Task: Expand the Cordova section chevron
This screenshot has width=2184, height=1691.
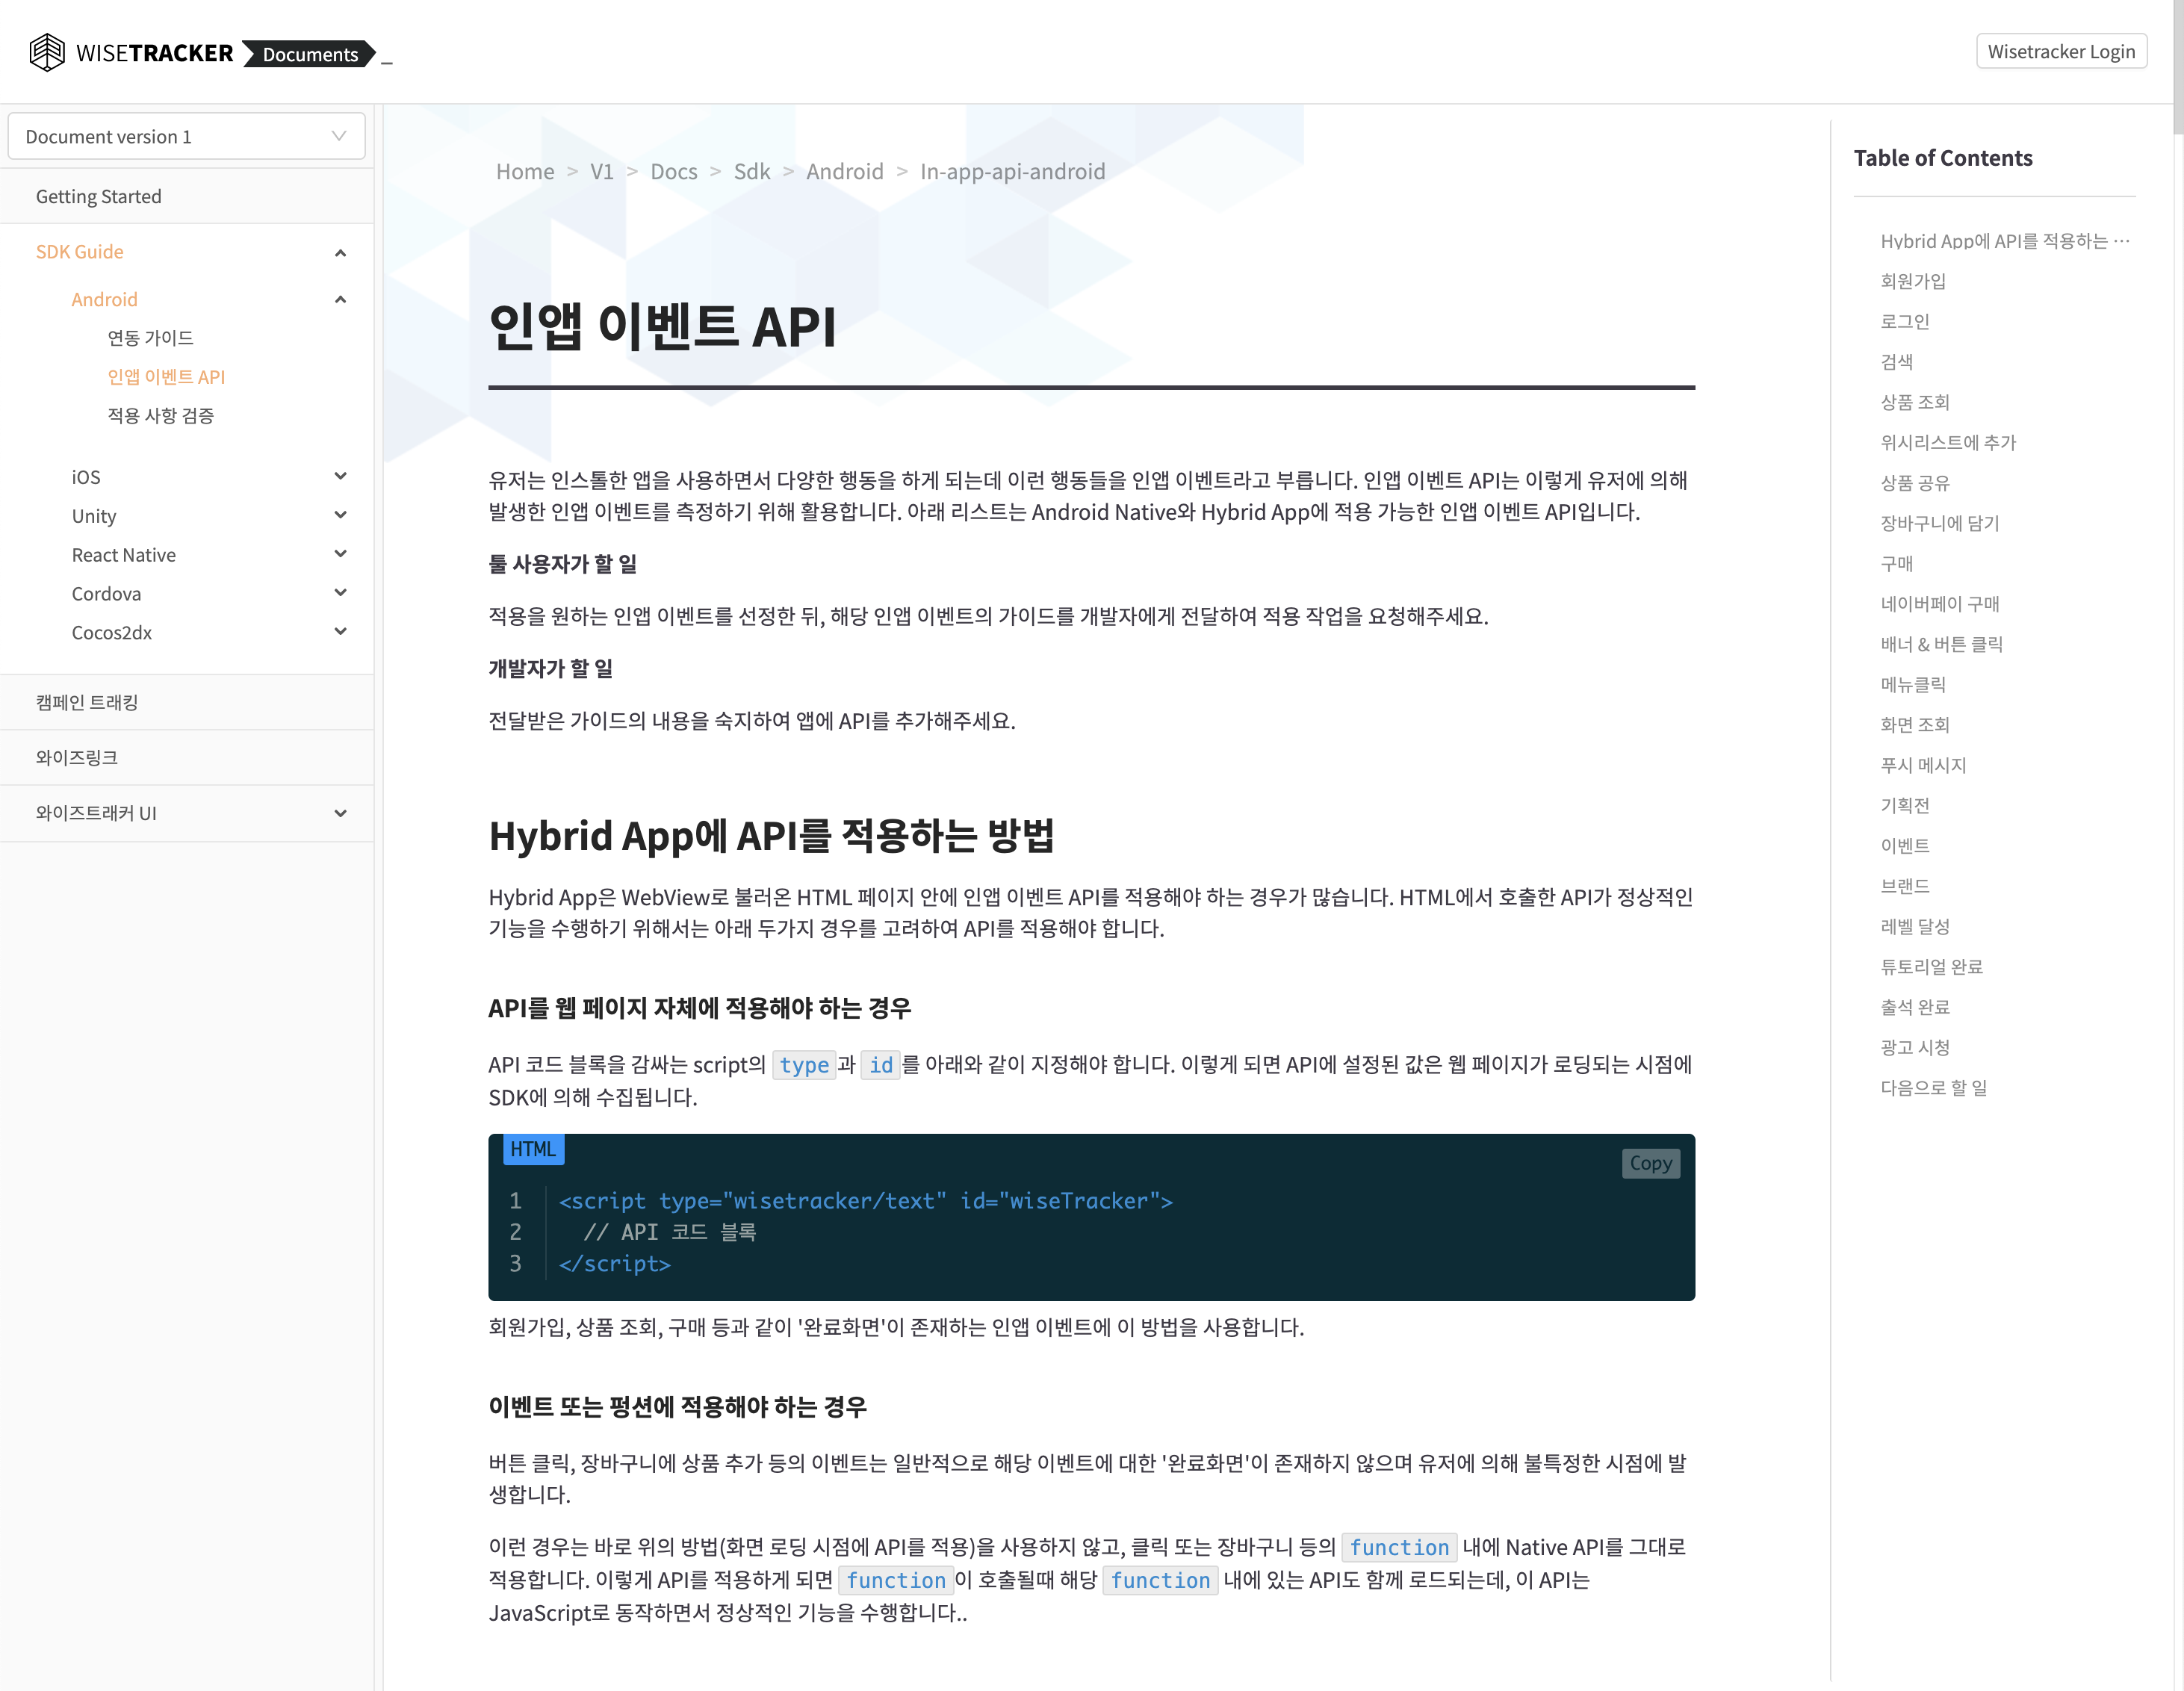Action: [340, 593]
